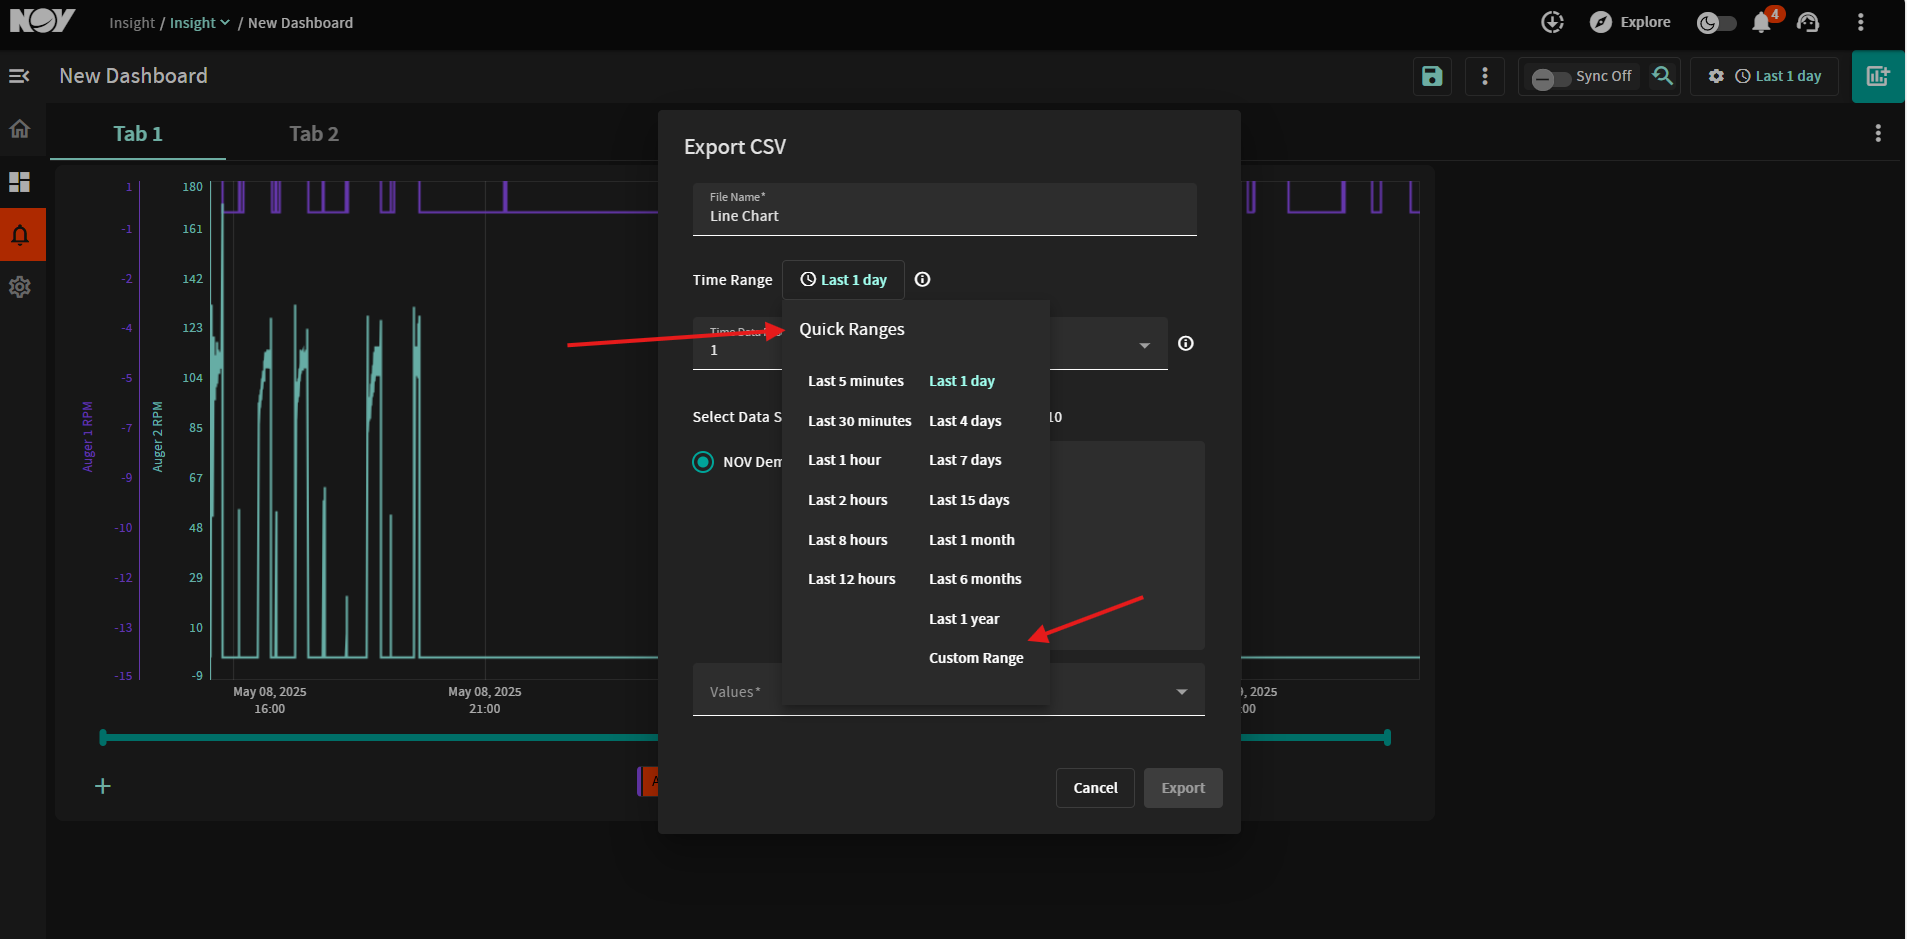Viewport: 1907px width, 939px height.
Task: Open Dashboards in sidebar
Action: click(x=20, y=182)
